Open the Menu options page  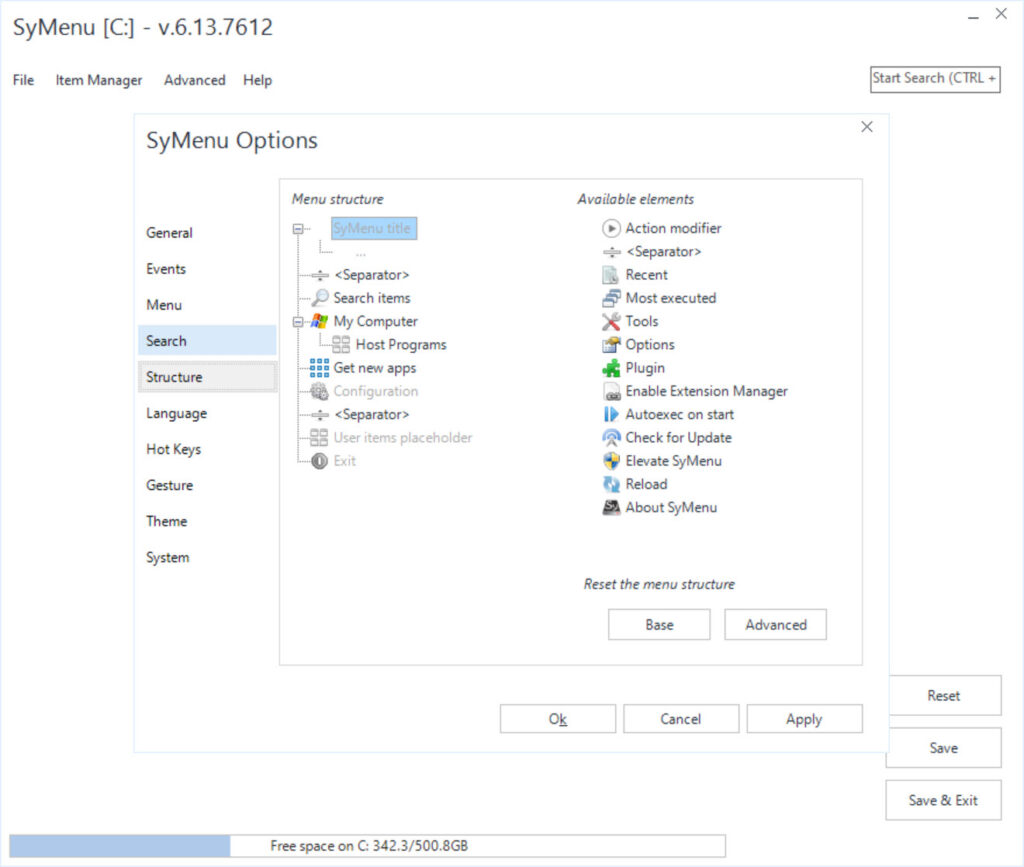208,304
